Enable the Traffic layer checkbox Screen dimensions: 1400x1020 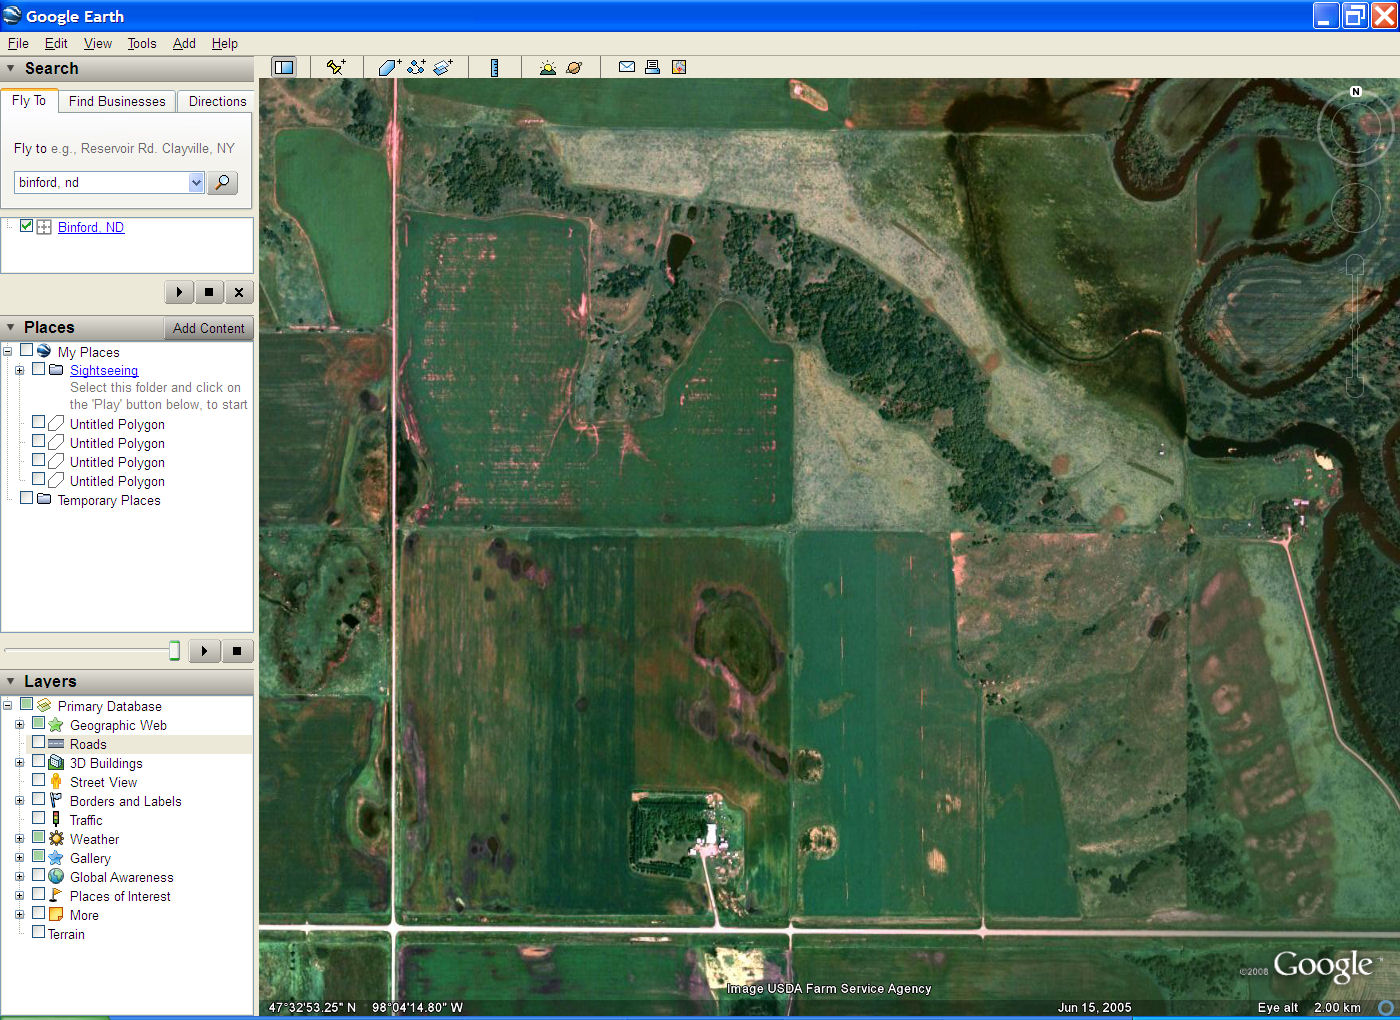coord(38,818)
